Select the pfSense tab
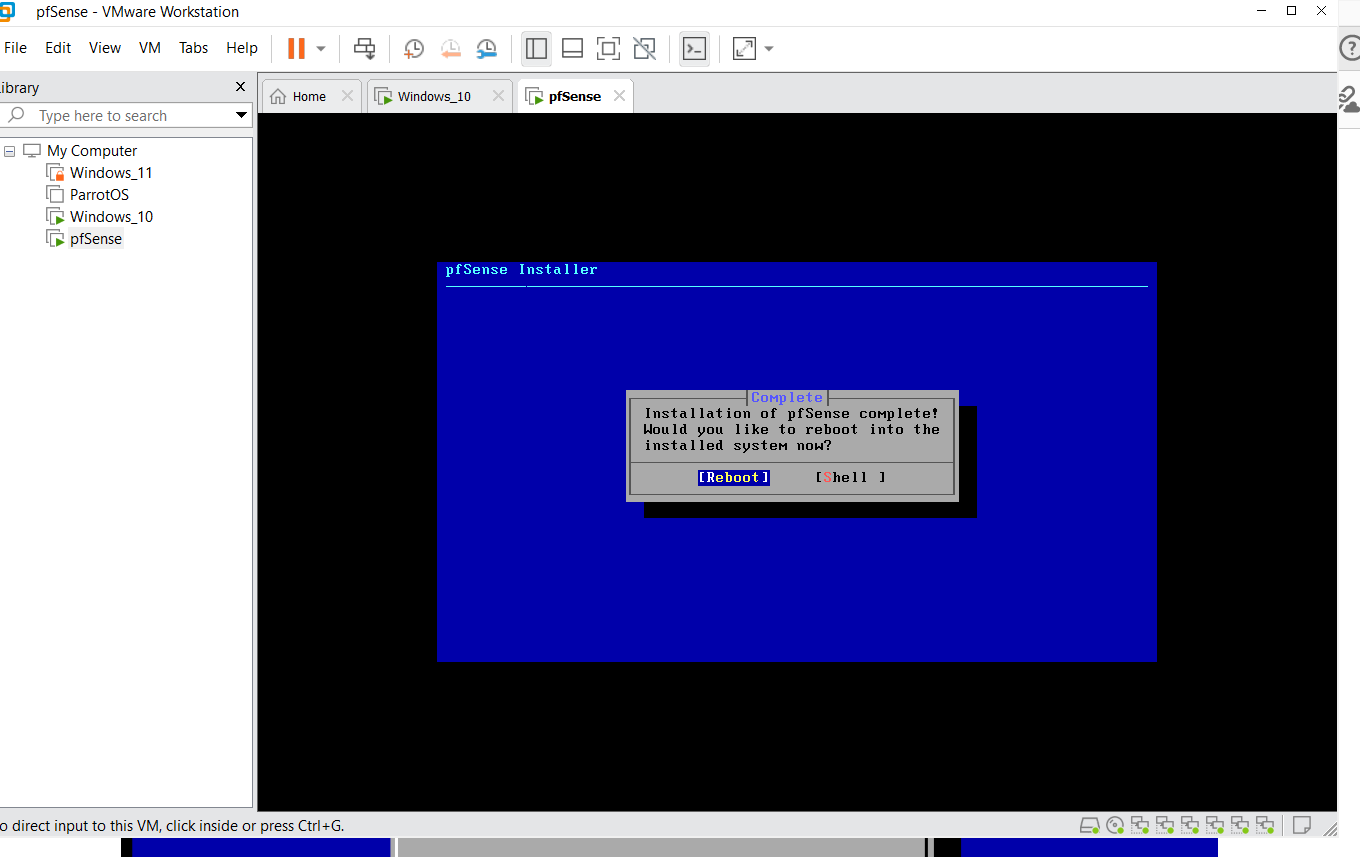Screen dimensions: 1360x857 click(x=575, y=96)
